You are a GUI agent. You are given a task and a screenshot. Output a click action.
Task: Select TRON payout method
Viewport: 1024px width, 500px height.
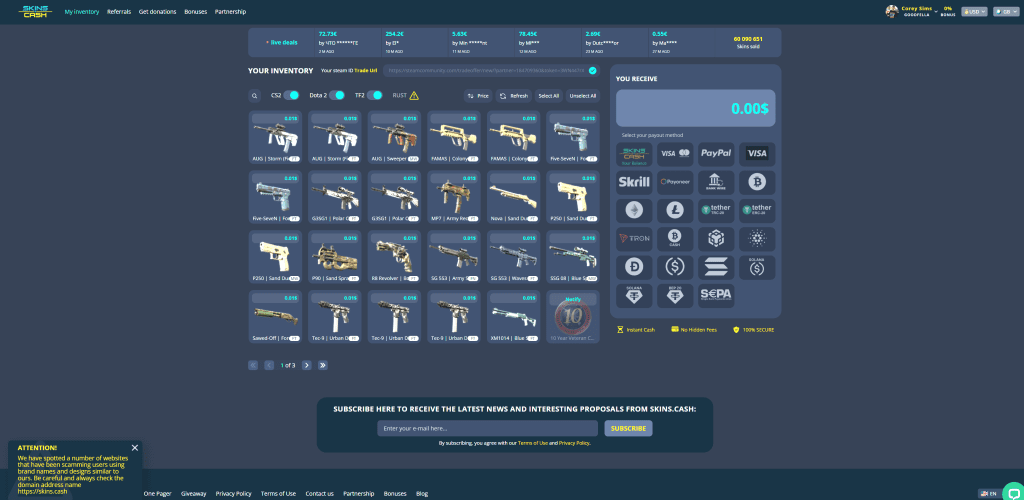(634, 239)
